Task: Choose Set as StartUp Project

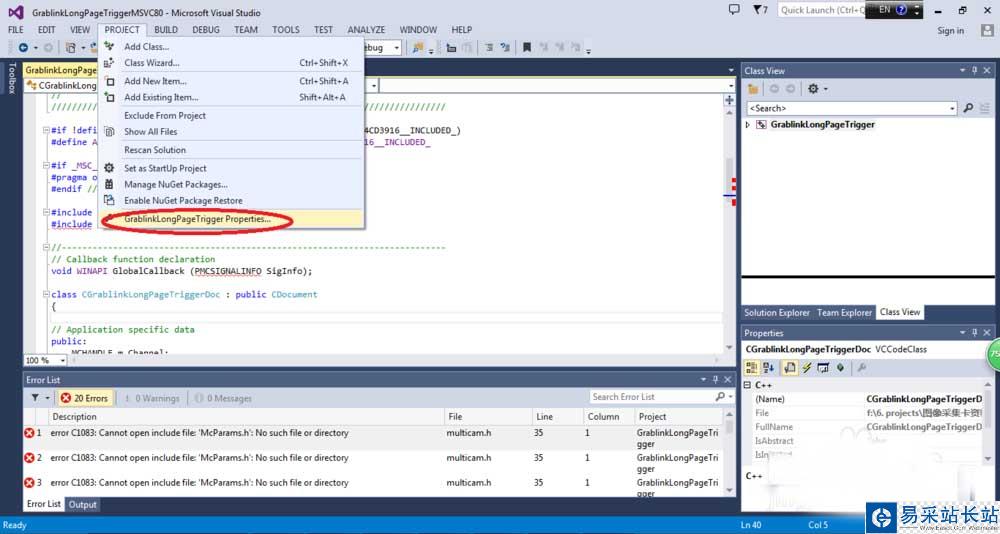Action: [232, 168]
